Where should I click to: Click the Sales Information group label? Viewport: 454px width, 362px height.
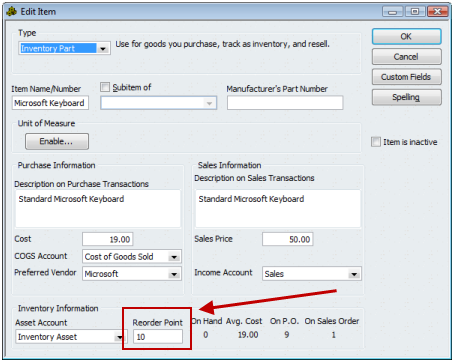point(229,165)
